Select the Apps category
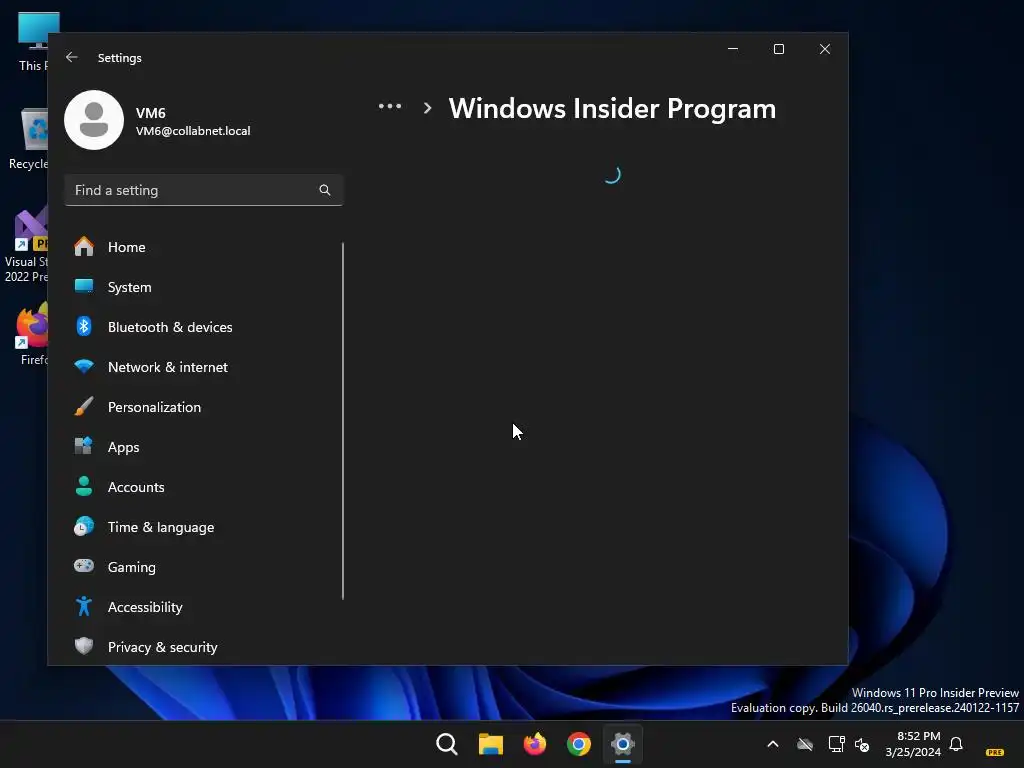Viewport: 1024px width, 768px height. (204, 447)
